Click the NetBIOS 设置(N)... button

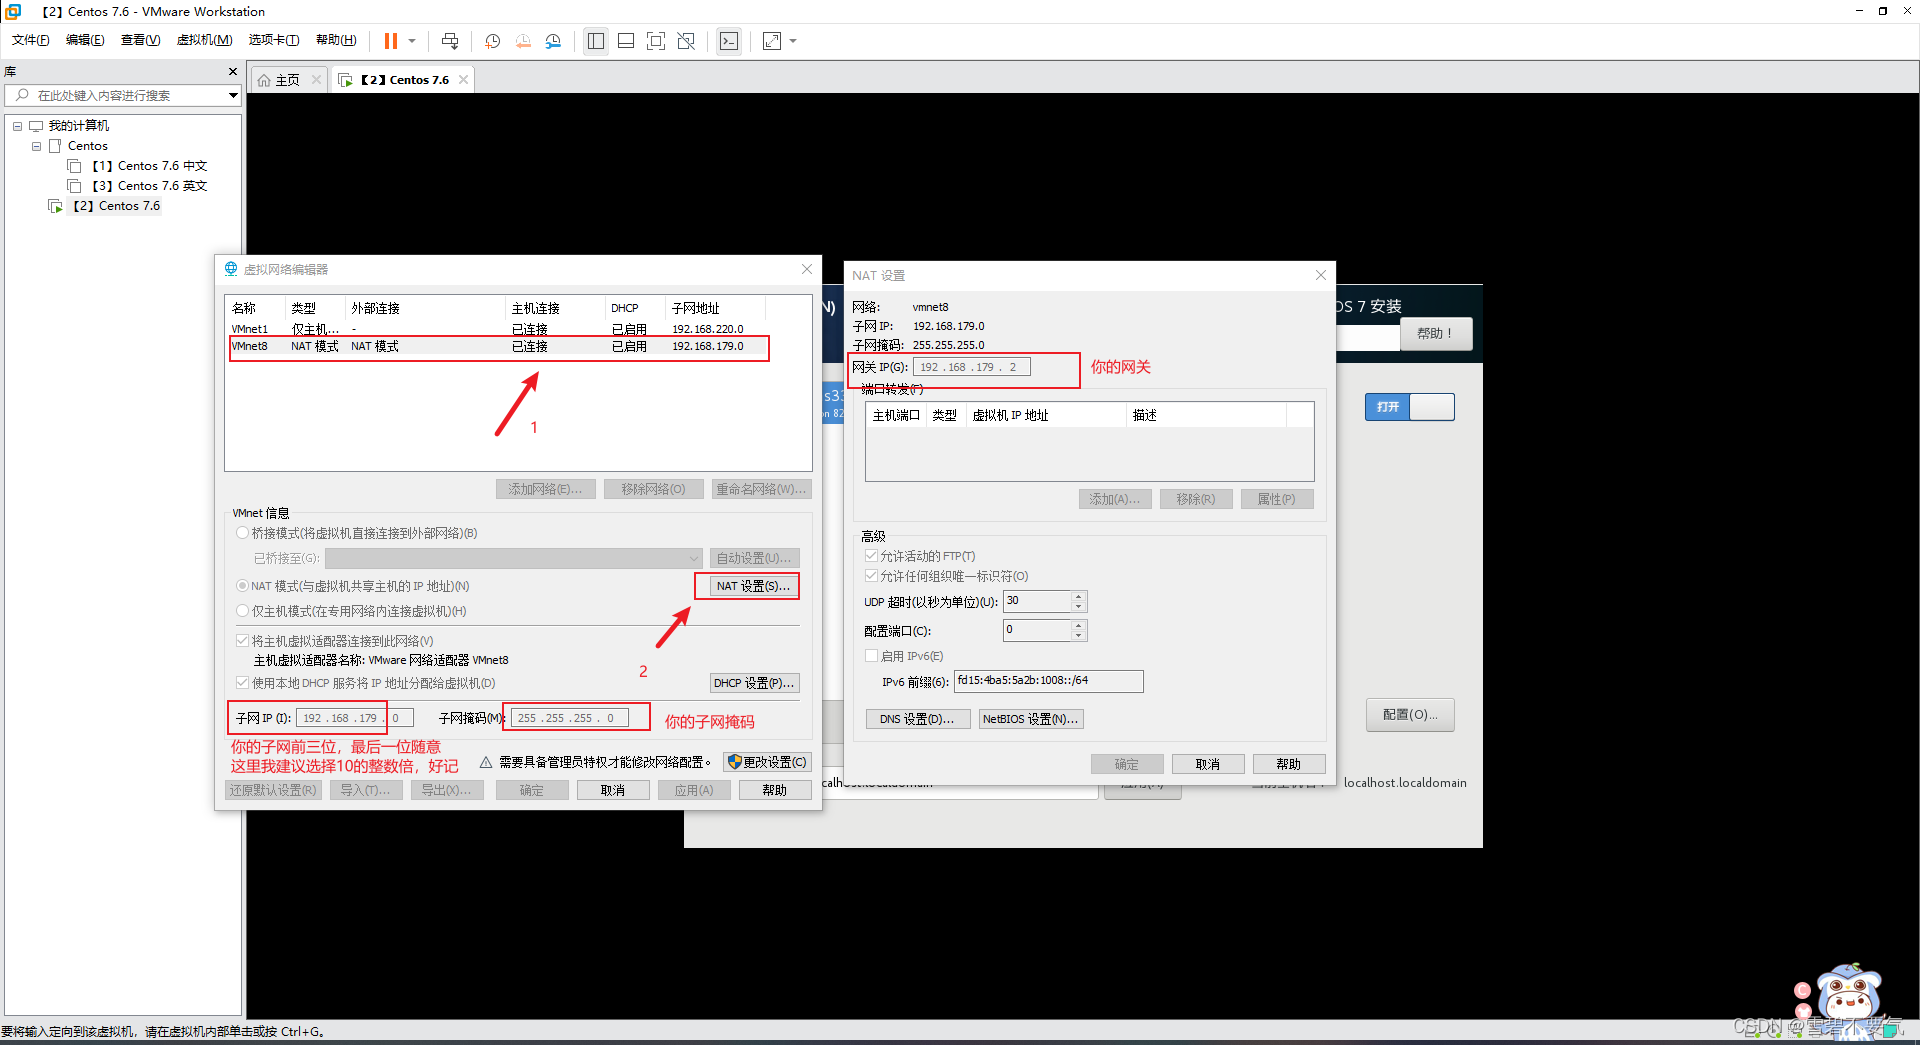coord(1030,719)
